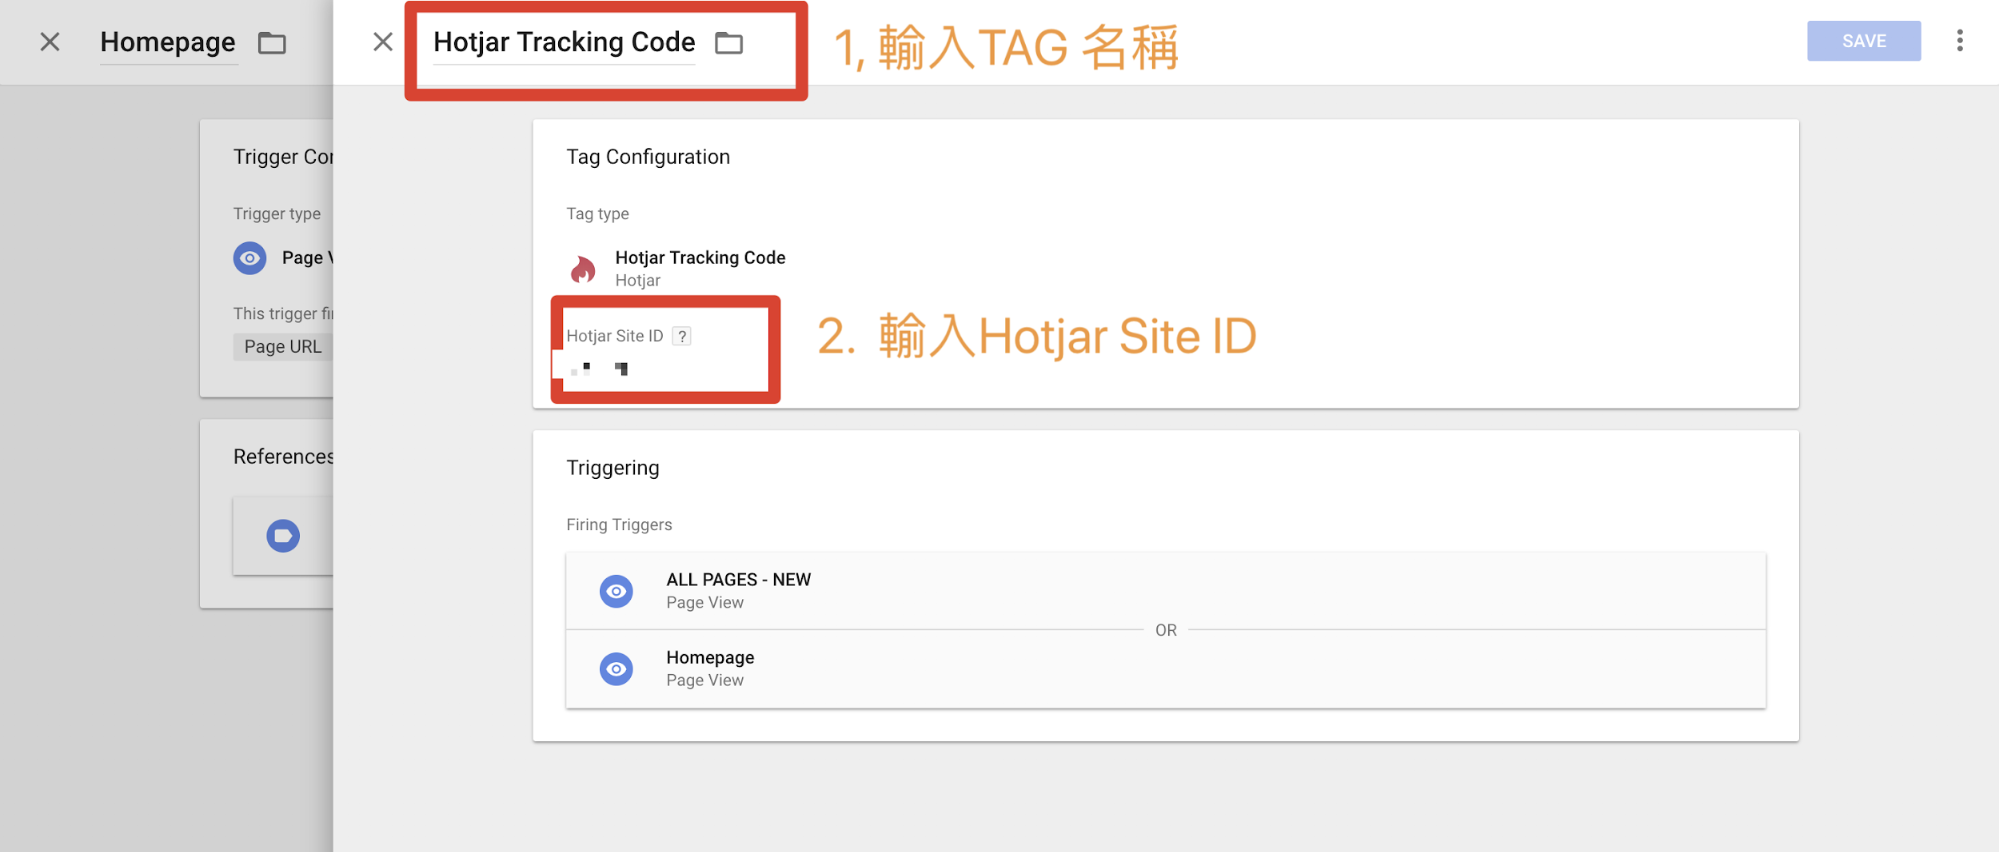Click the Hotjar flame tag type icon
1999x853 pixels.
pyautogui.click(x=583, y=269)
